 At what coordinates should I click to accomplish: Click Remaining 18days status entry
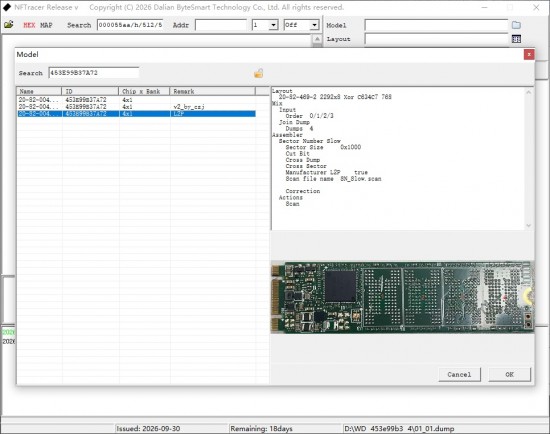coord(261,428)
